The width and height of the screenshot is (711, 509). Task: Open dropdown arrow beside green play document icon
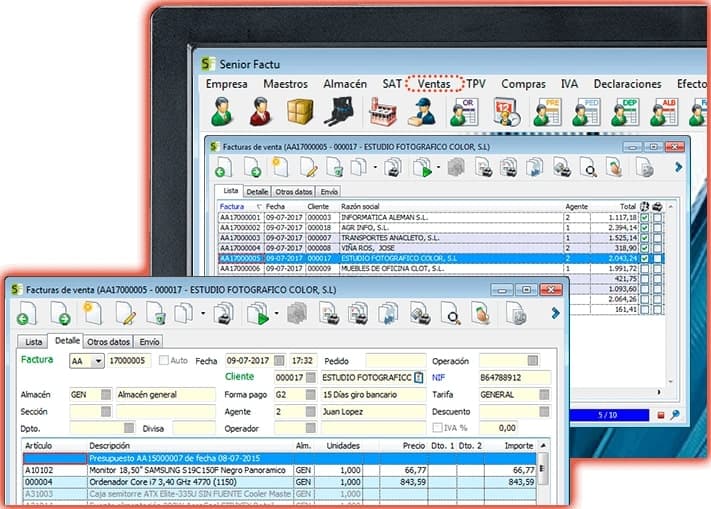click(x=276, y=313)
